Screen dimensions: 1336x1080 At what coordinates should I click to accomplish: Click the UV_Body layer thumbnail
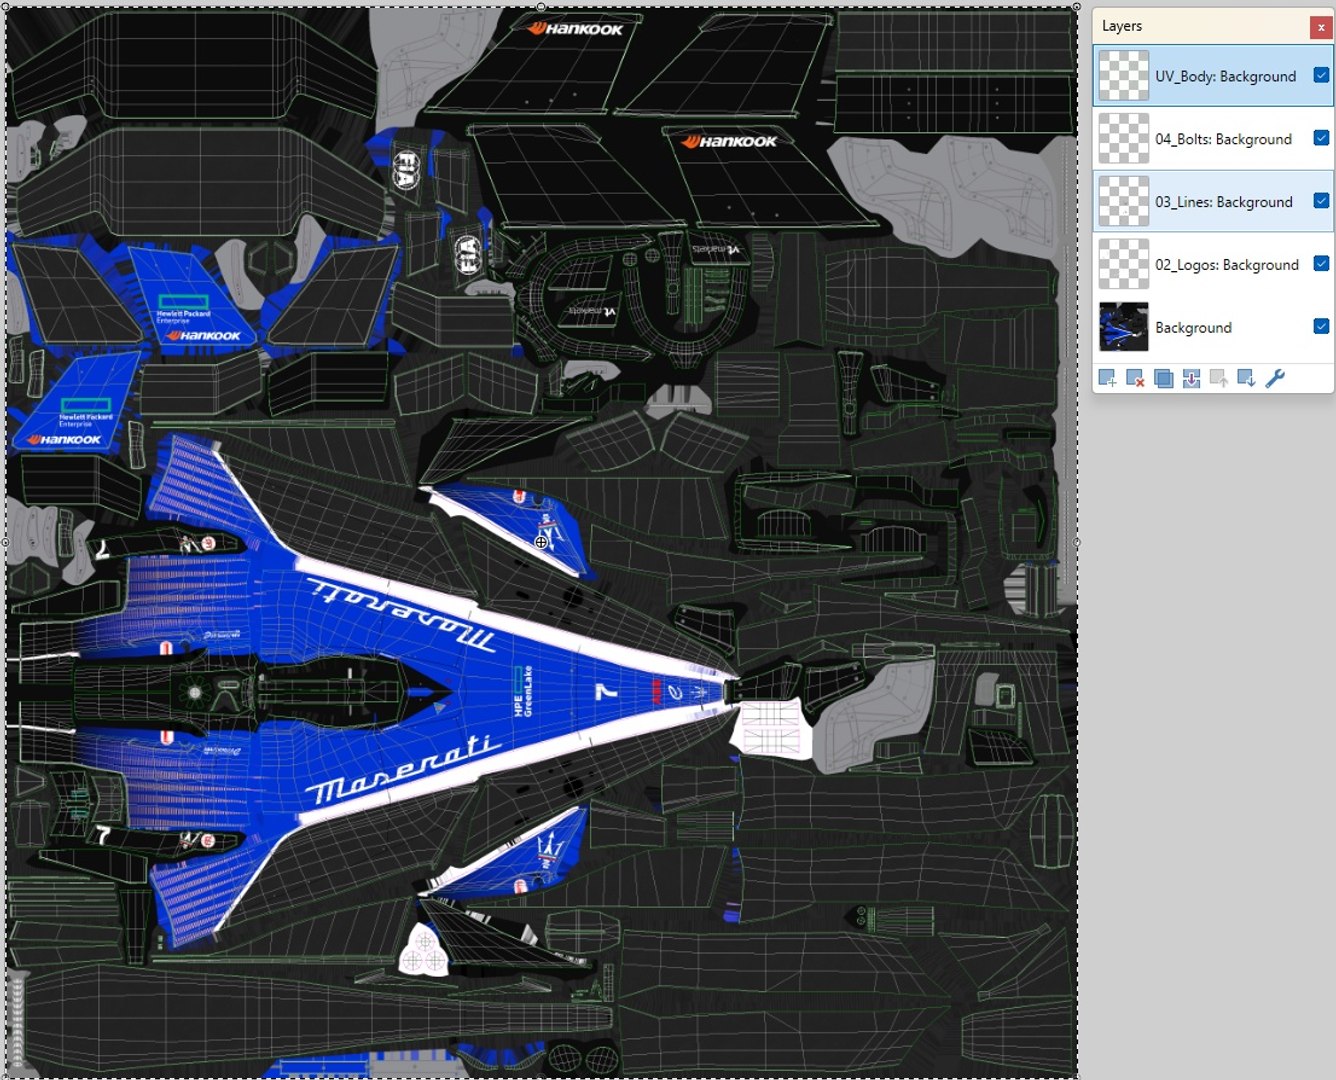point(1124,76)
